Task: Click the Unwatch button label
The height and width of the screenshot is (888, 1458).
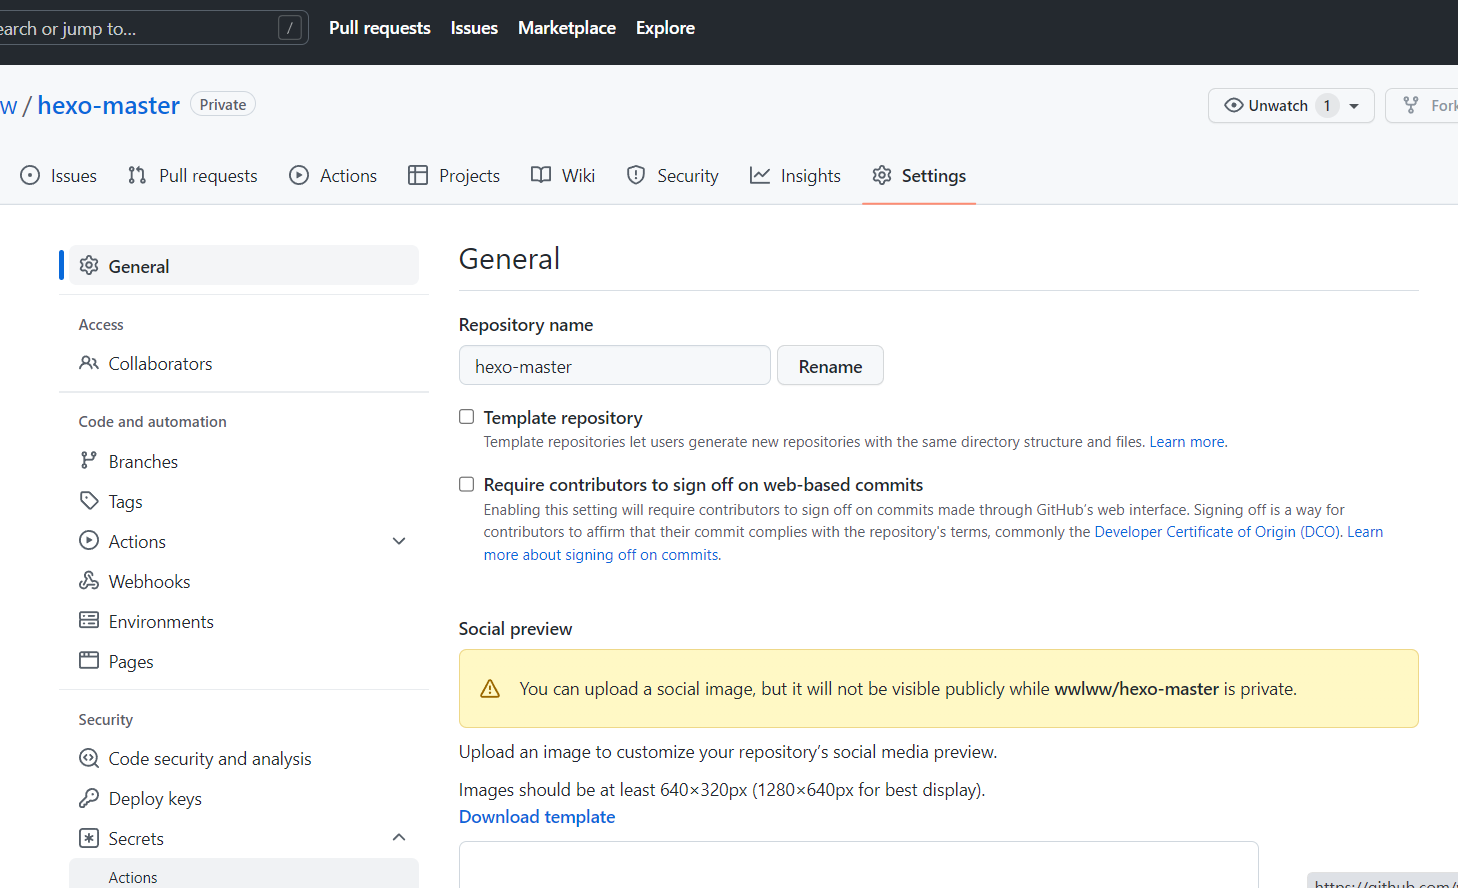Action: pos(1278,105)
